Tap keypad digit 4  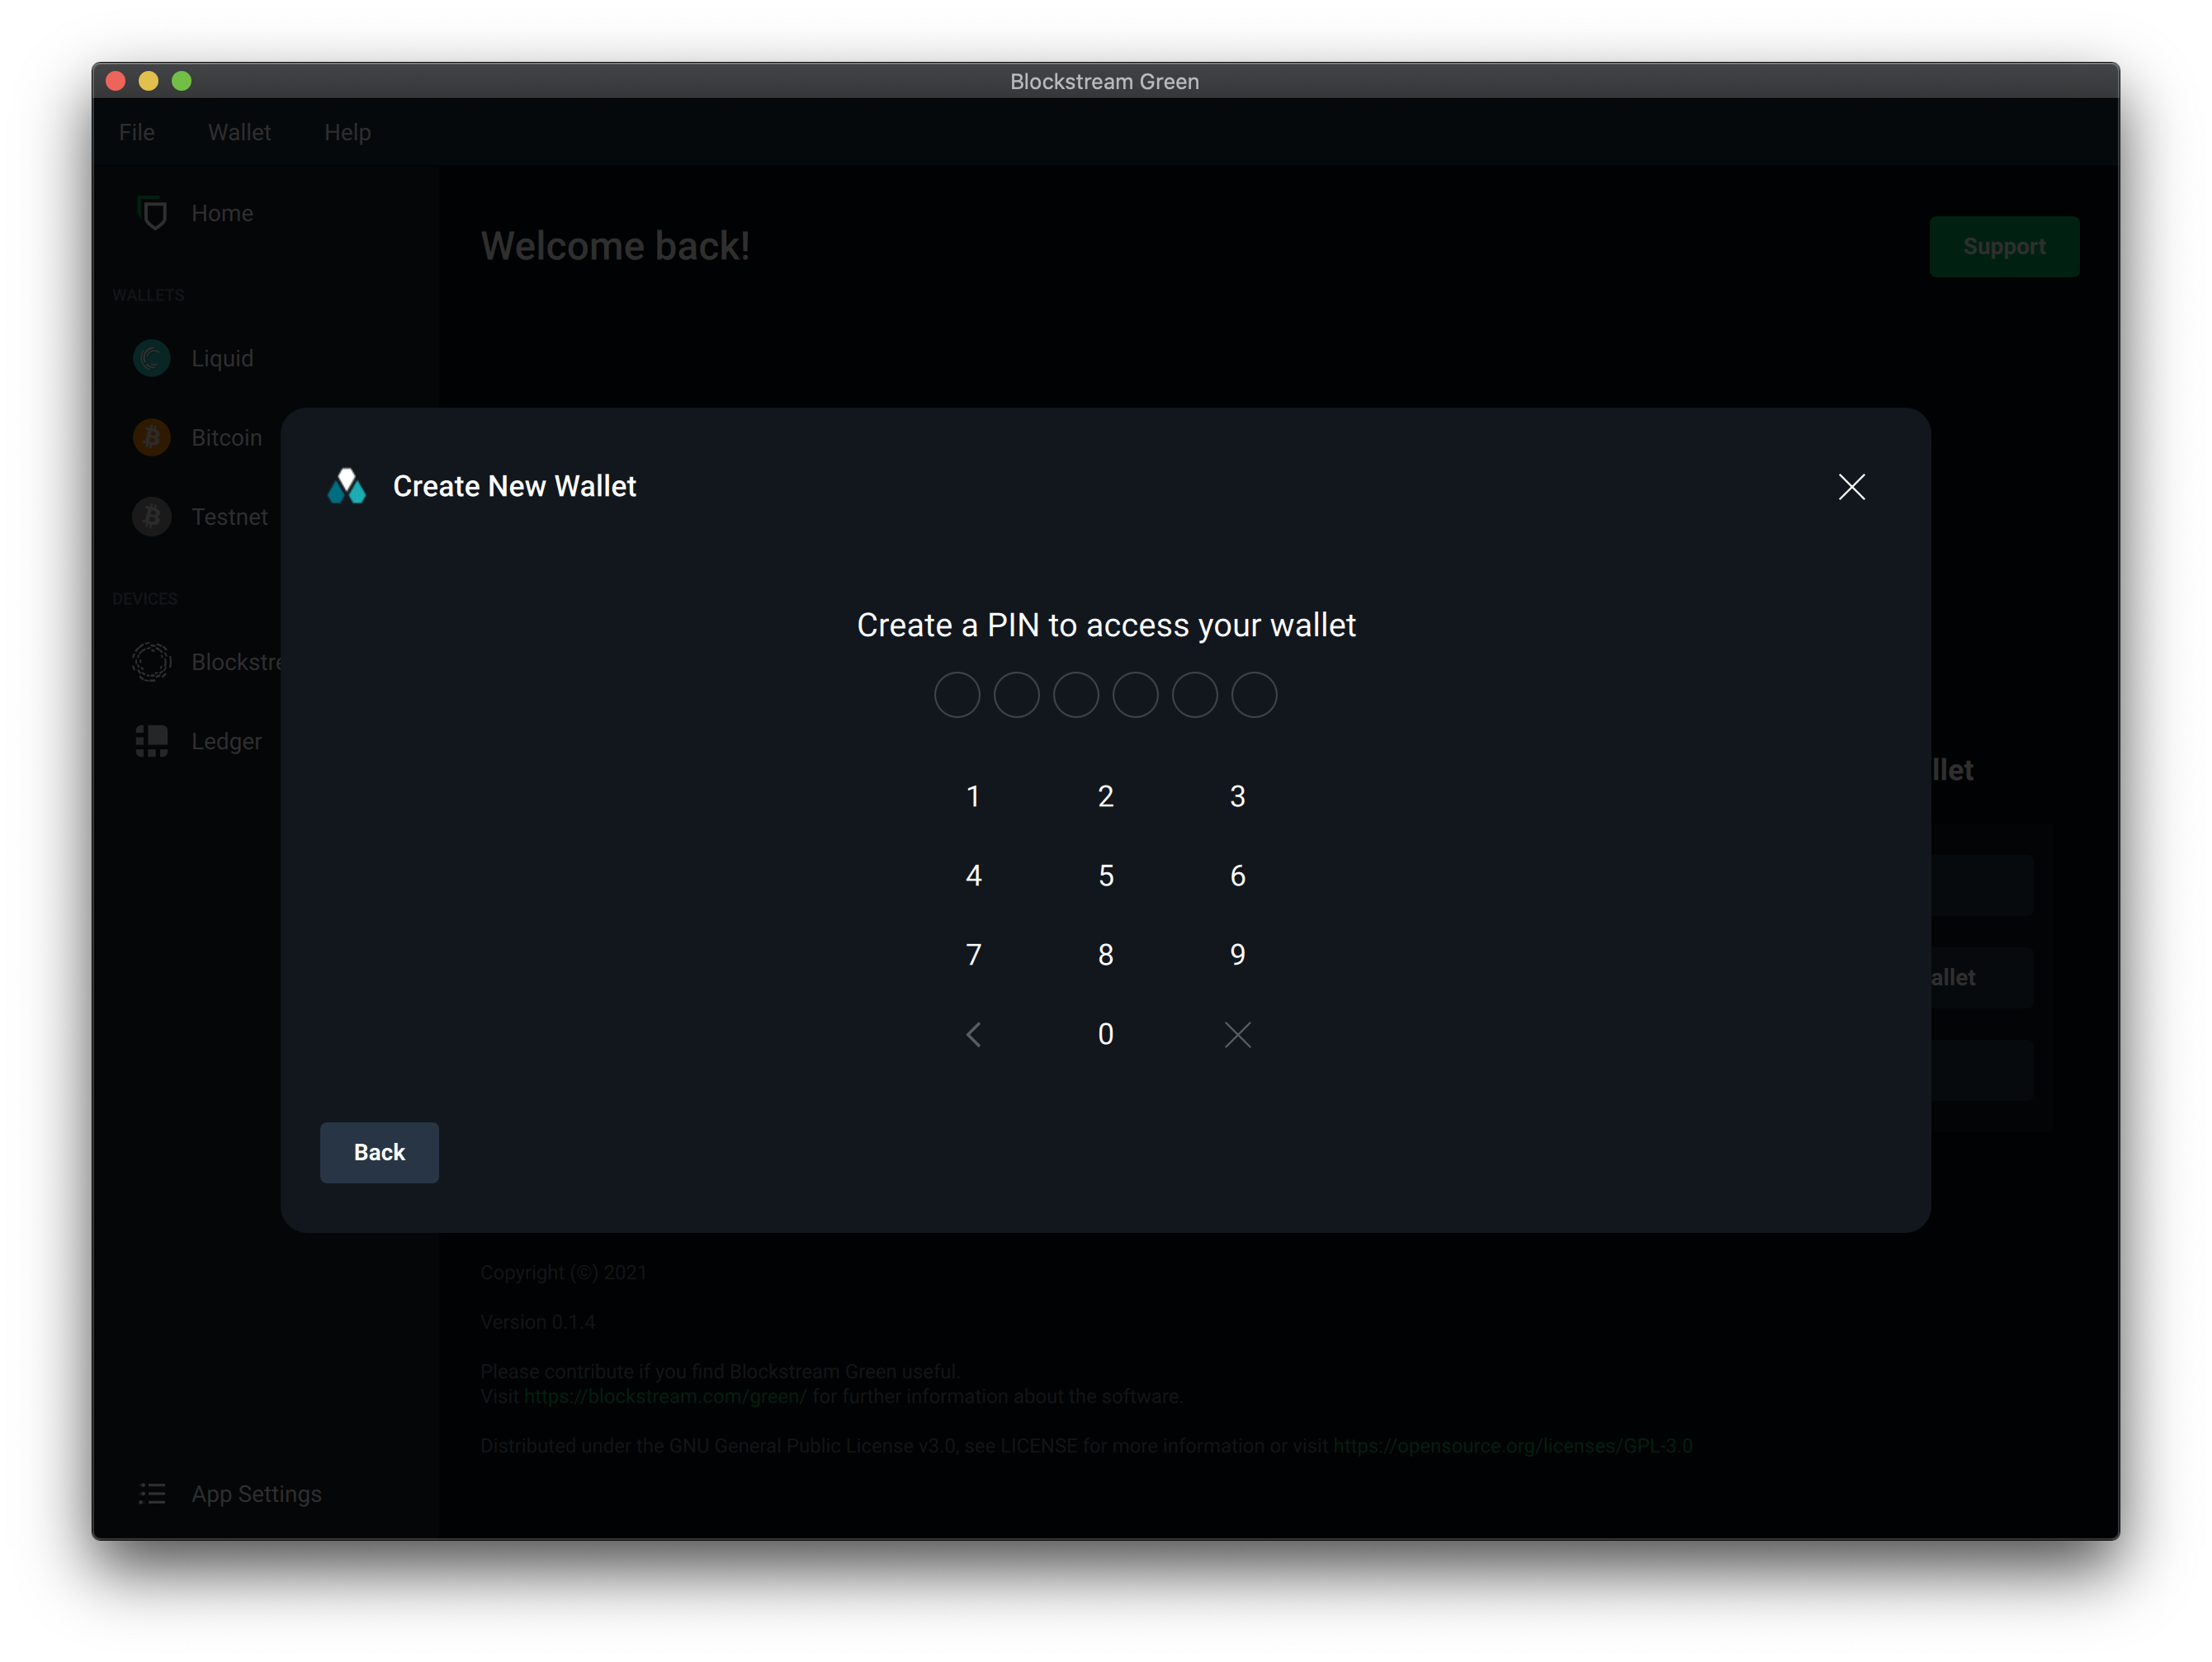pyautogui.click(x=973, y=875)
